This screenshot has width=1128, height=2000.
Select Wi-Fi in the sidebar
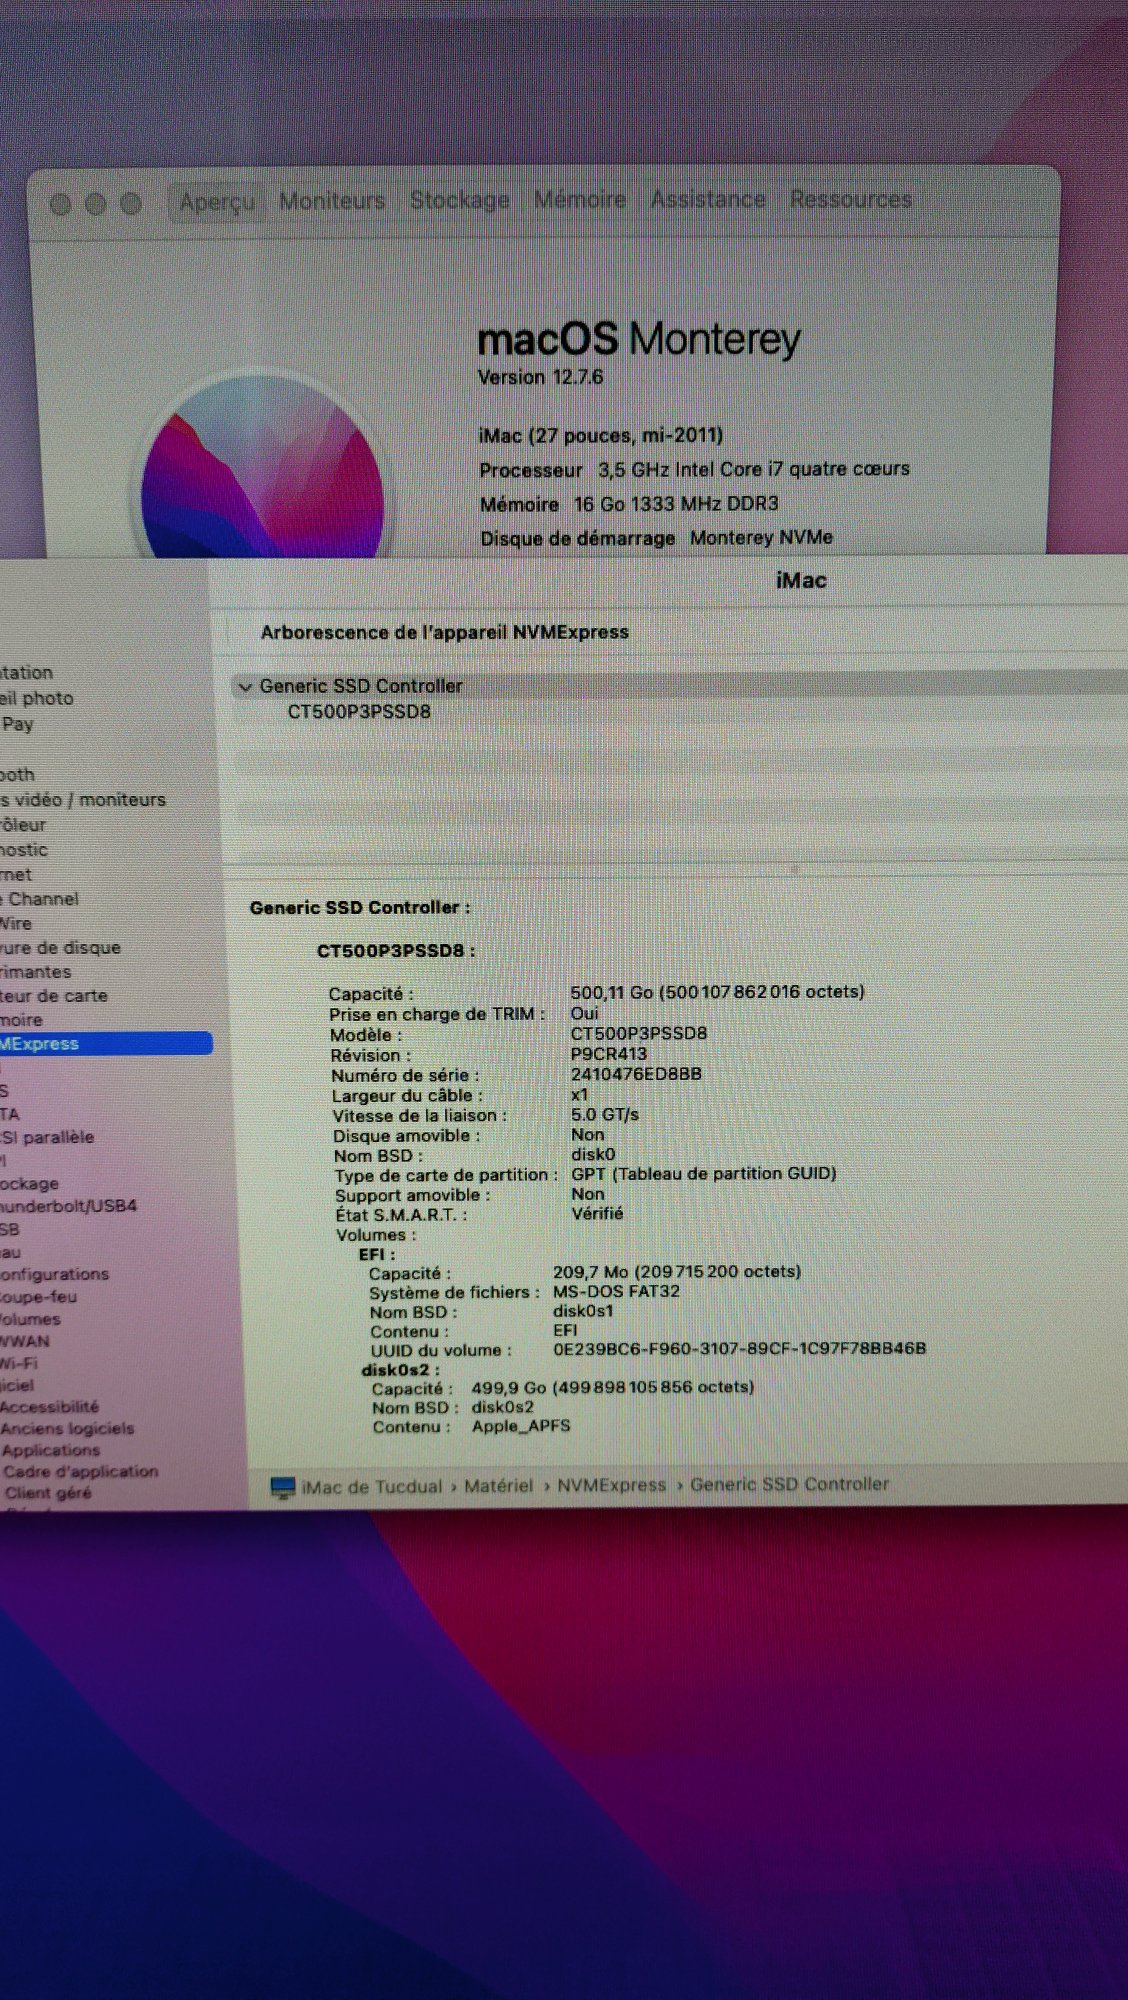click(x=18, y=1363)
